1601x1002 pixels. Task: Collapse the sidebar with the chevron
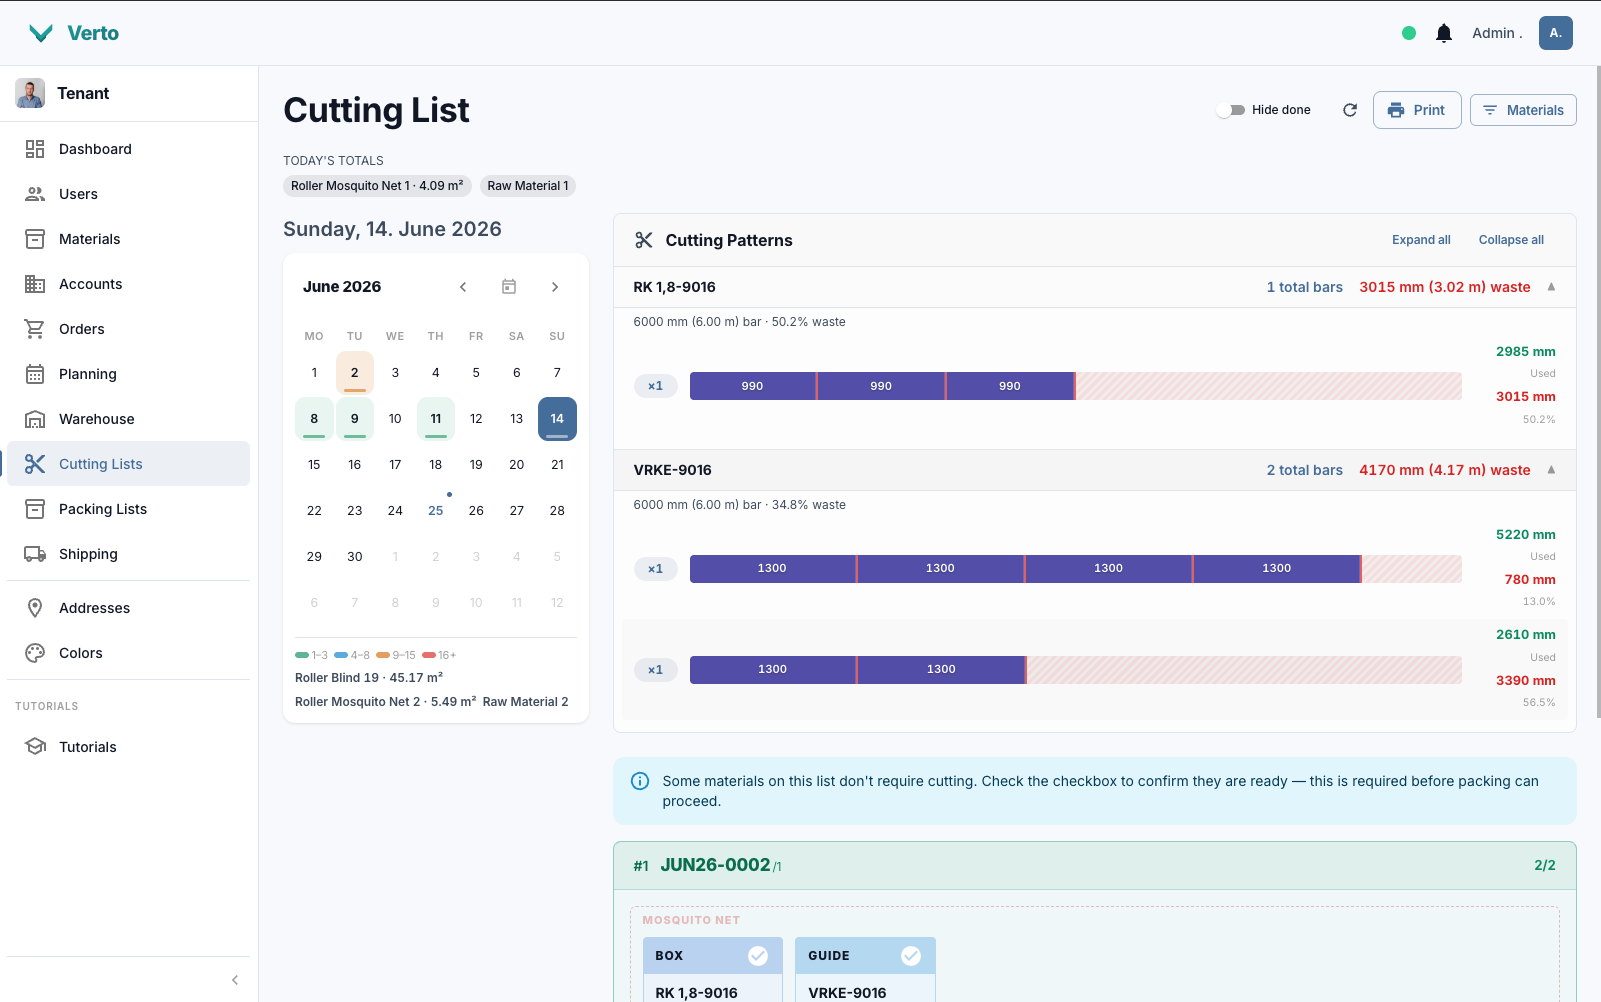[235, 980]
